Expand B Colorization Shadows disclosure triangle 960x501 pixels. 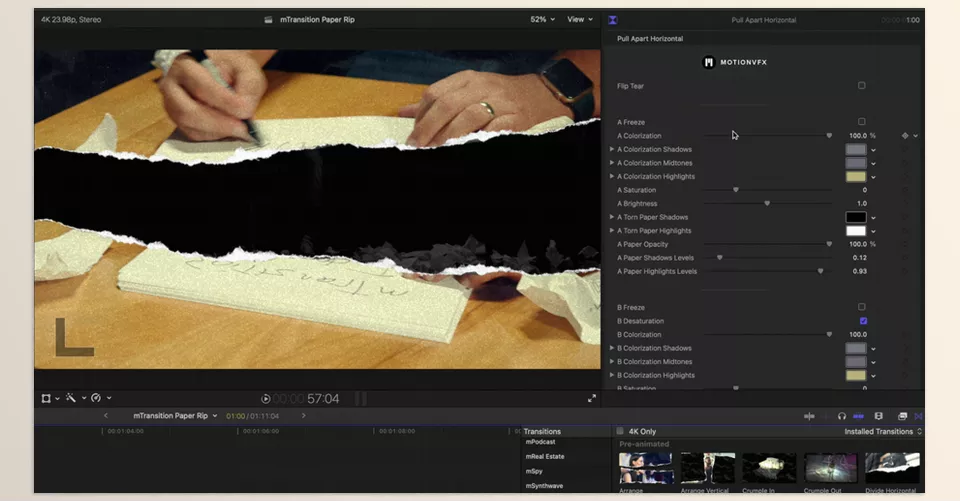pyautogui.click(x=612, y=348)
